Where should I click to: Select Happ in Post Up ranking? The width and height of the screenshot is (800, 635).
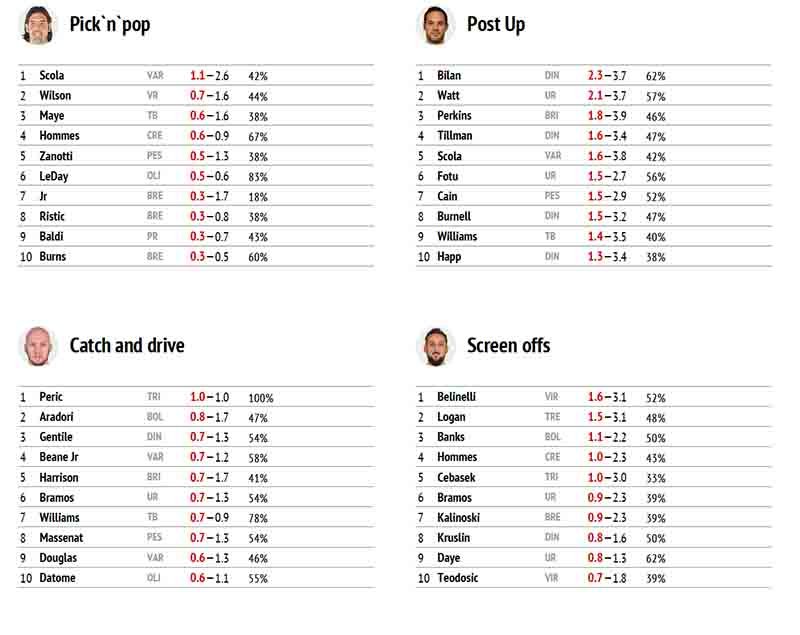449,257
